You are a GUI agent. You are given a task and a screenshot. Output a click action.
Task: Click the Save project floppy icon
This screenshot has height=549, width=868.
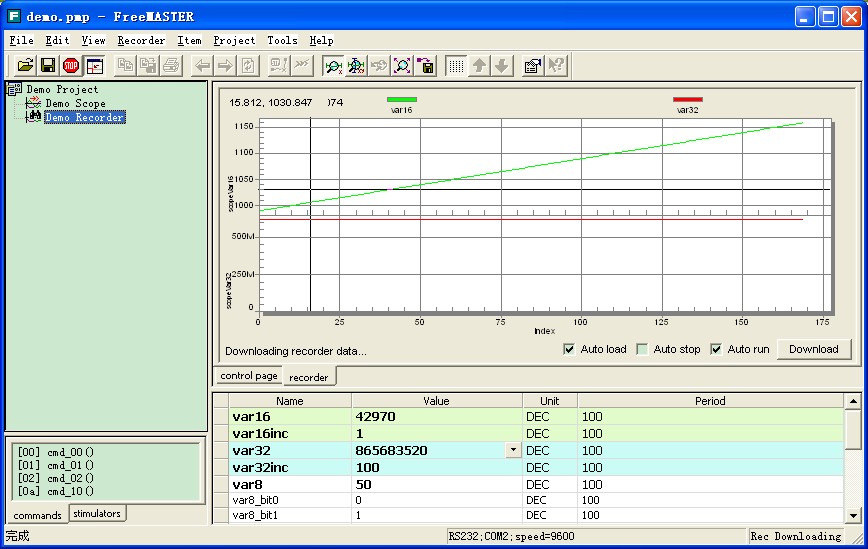[48, 66]
